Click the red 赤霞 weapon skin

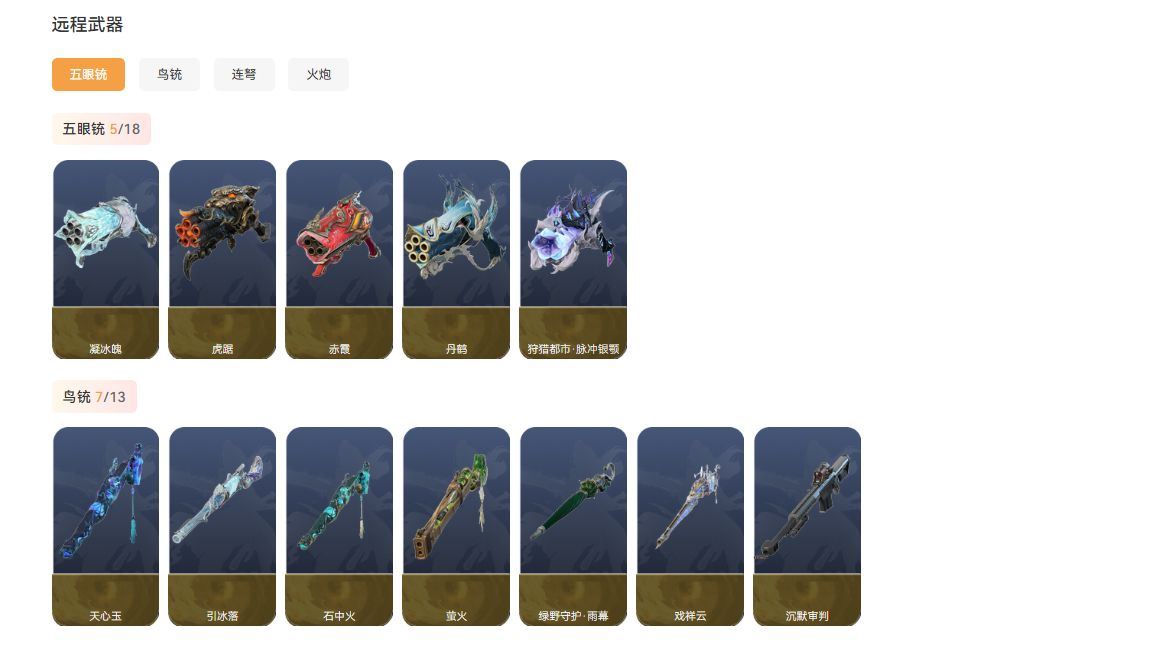[339, 259]
